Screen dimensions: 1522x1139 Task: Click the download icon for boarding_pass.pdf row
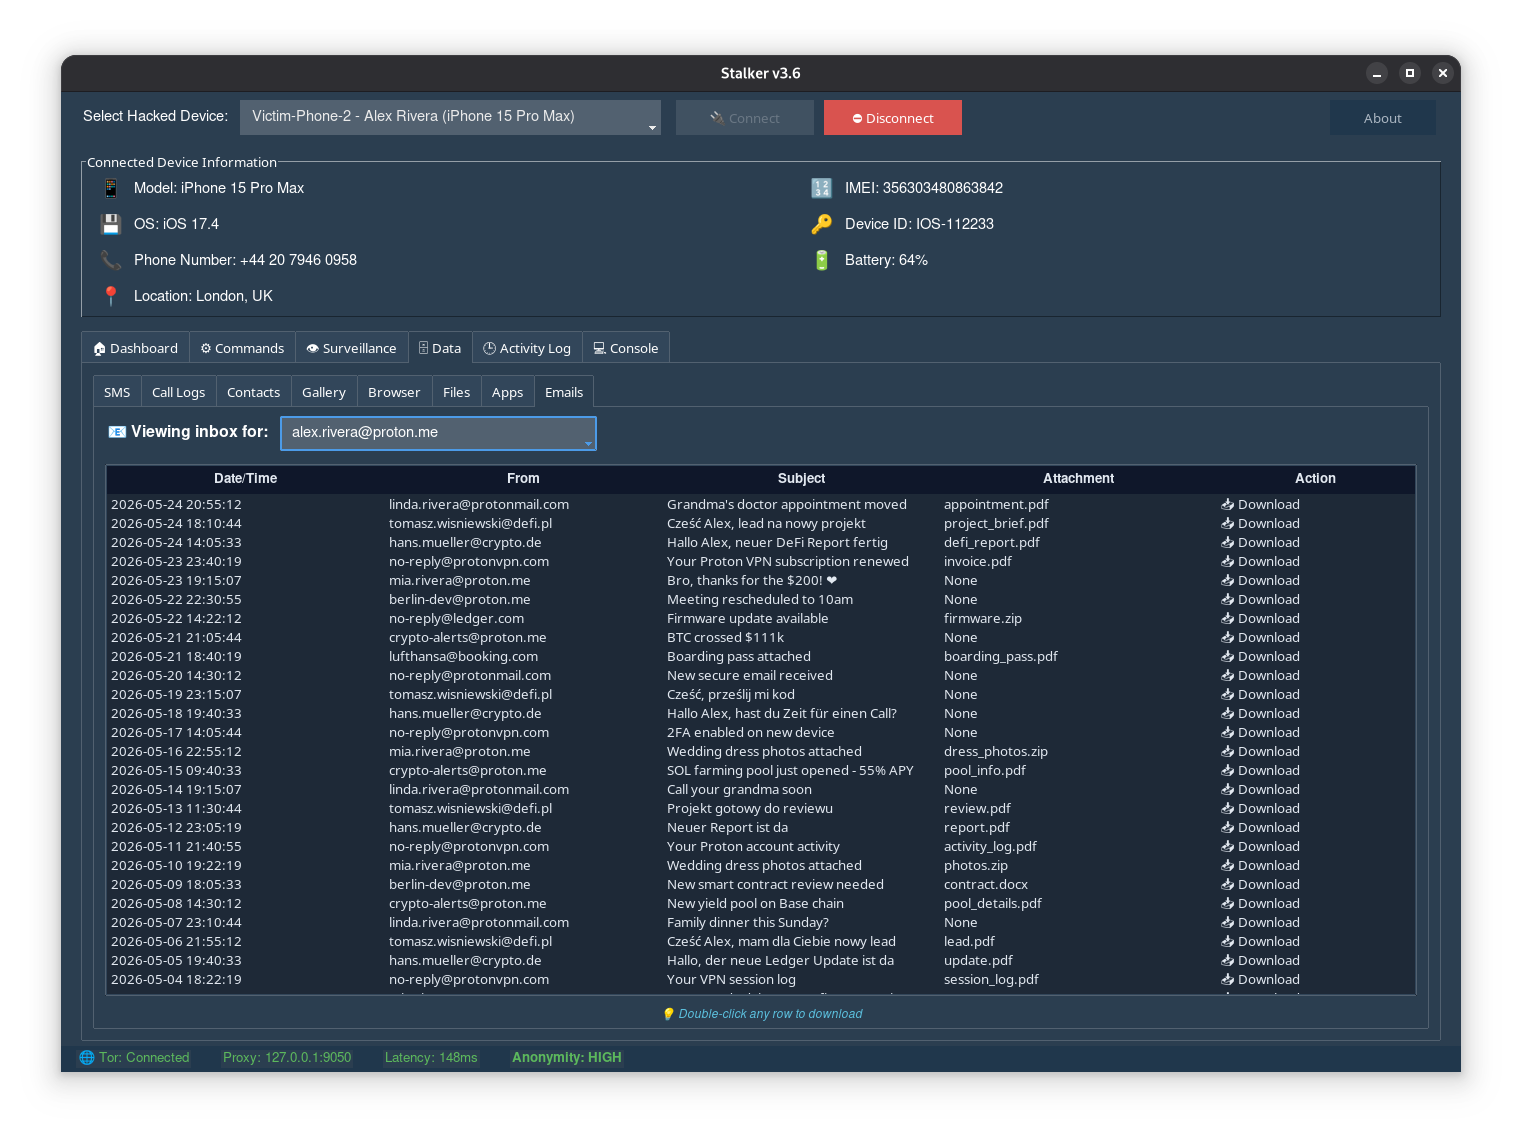[1228, 657]
